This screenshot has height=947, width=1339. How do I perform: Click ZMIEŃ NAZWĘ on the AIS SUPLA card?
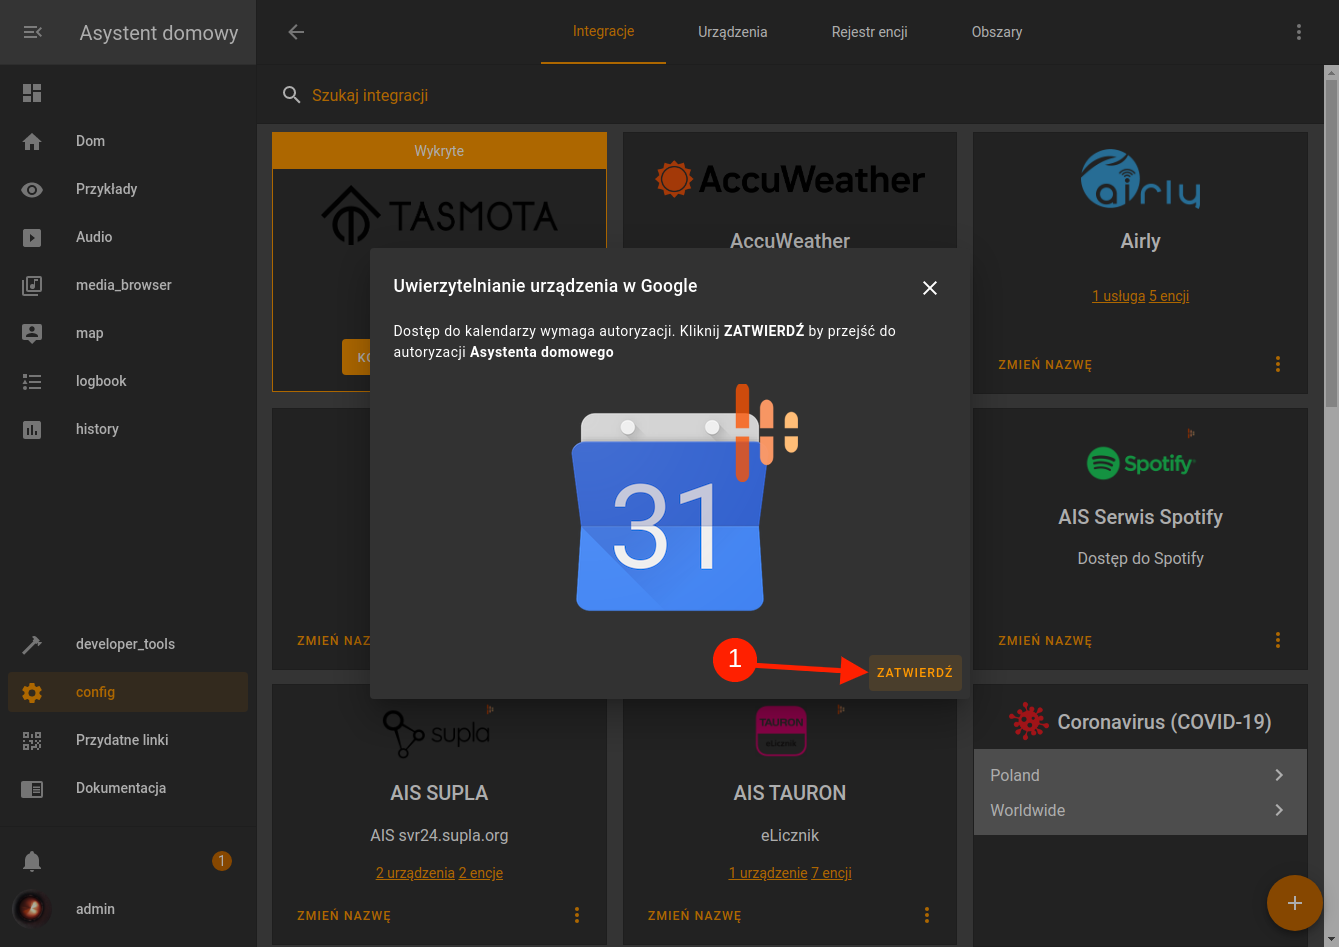point(344,916)
